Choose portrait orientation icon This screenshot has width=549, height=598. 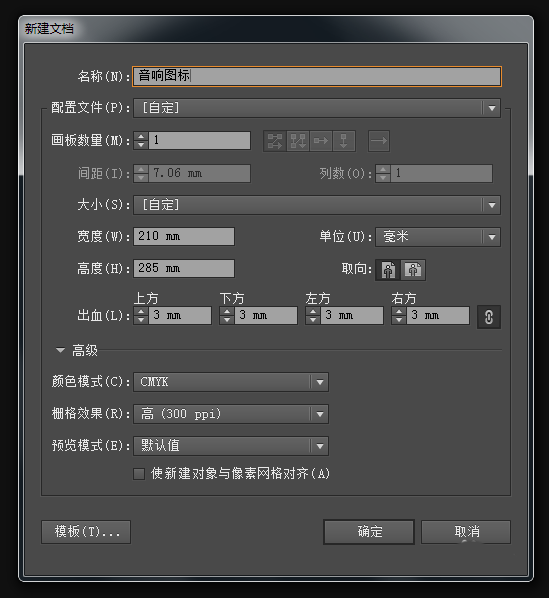tap(388, 270)
